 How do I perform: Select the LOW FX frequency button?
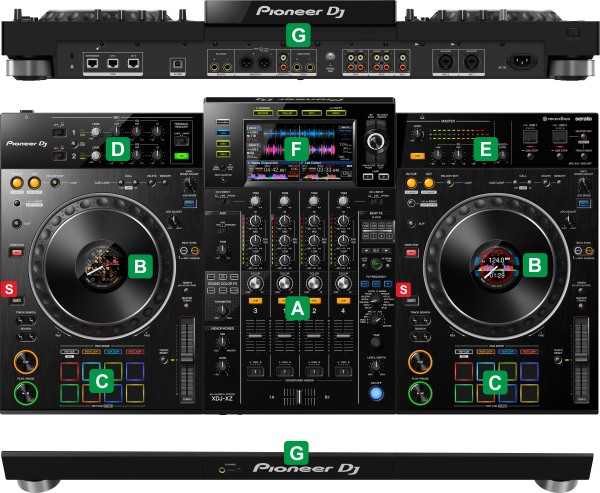point(365,284)
